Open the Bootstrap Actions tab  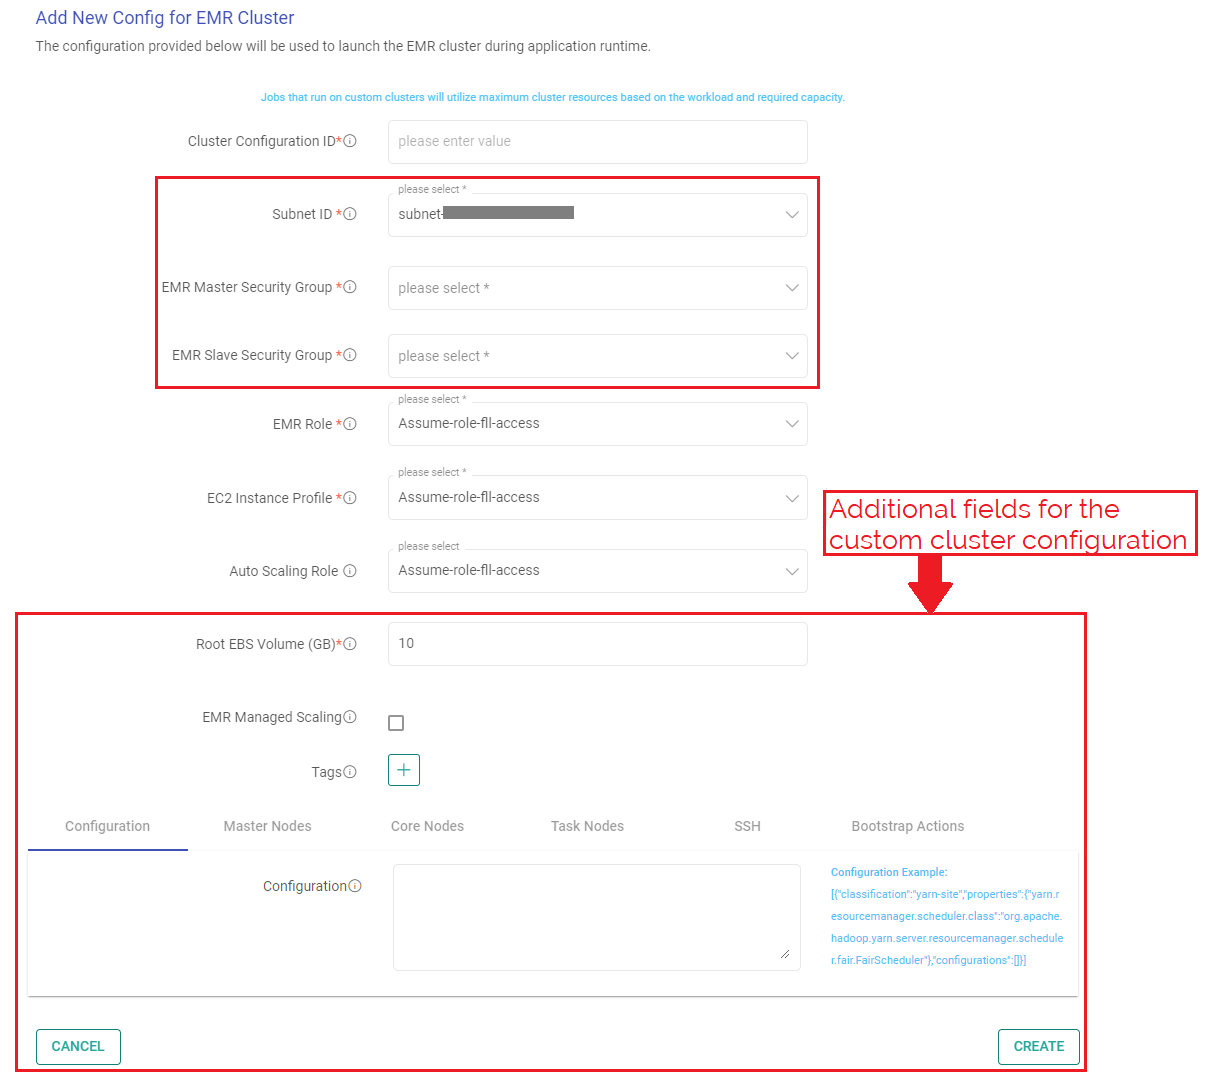tap(907, 826)
